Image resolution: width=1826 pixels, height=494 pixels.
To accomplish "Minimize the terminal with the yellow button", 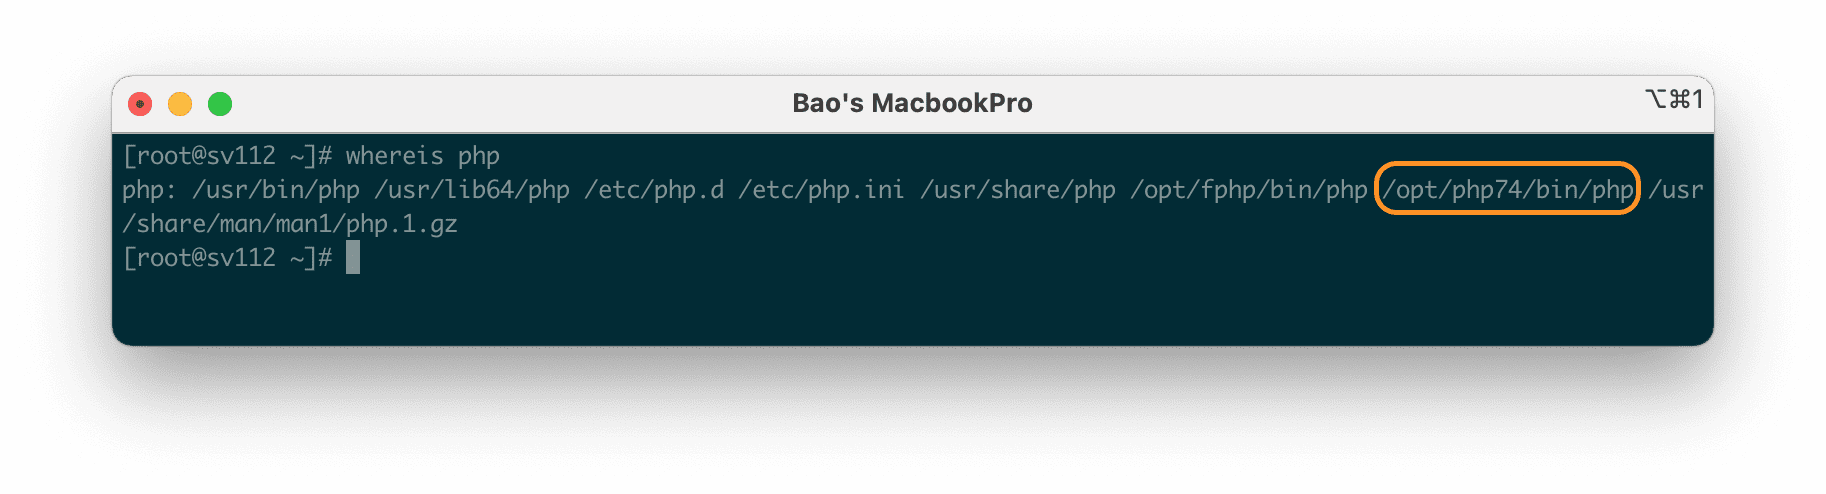I will (180, 104).
